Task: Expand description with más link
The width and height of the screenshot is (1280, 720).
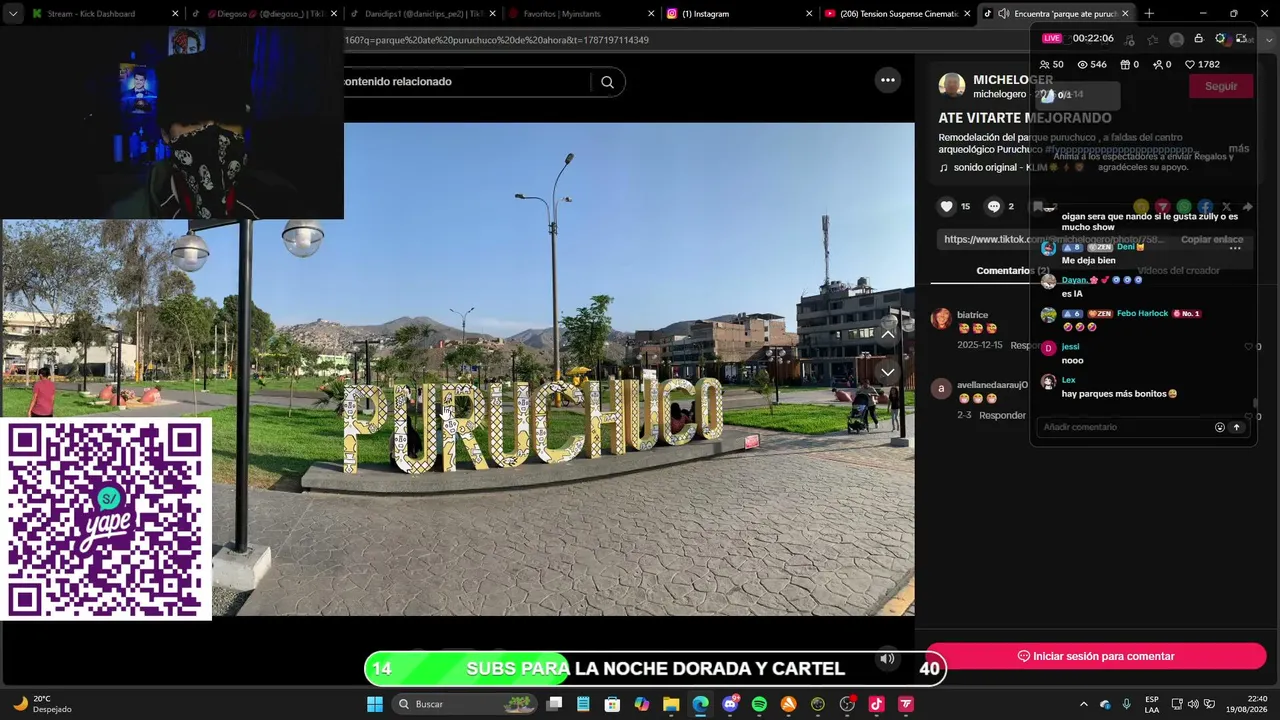Action: pos(1239,149)
